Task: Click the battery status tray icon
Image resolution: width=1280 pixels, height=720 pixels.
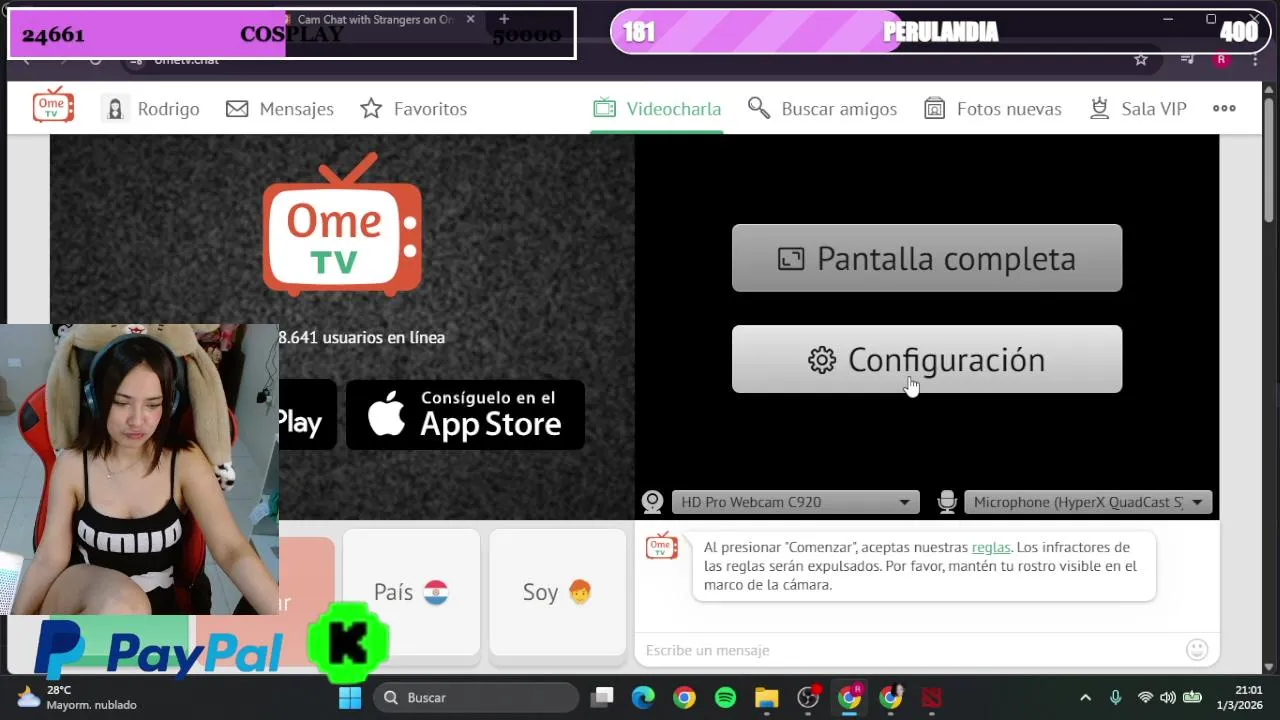Action: 1192,697
